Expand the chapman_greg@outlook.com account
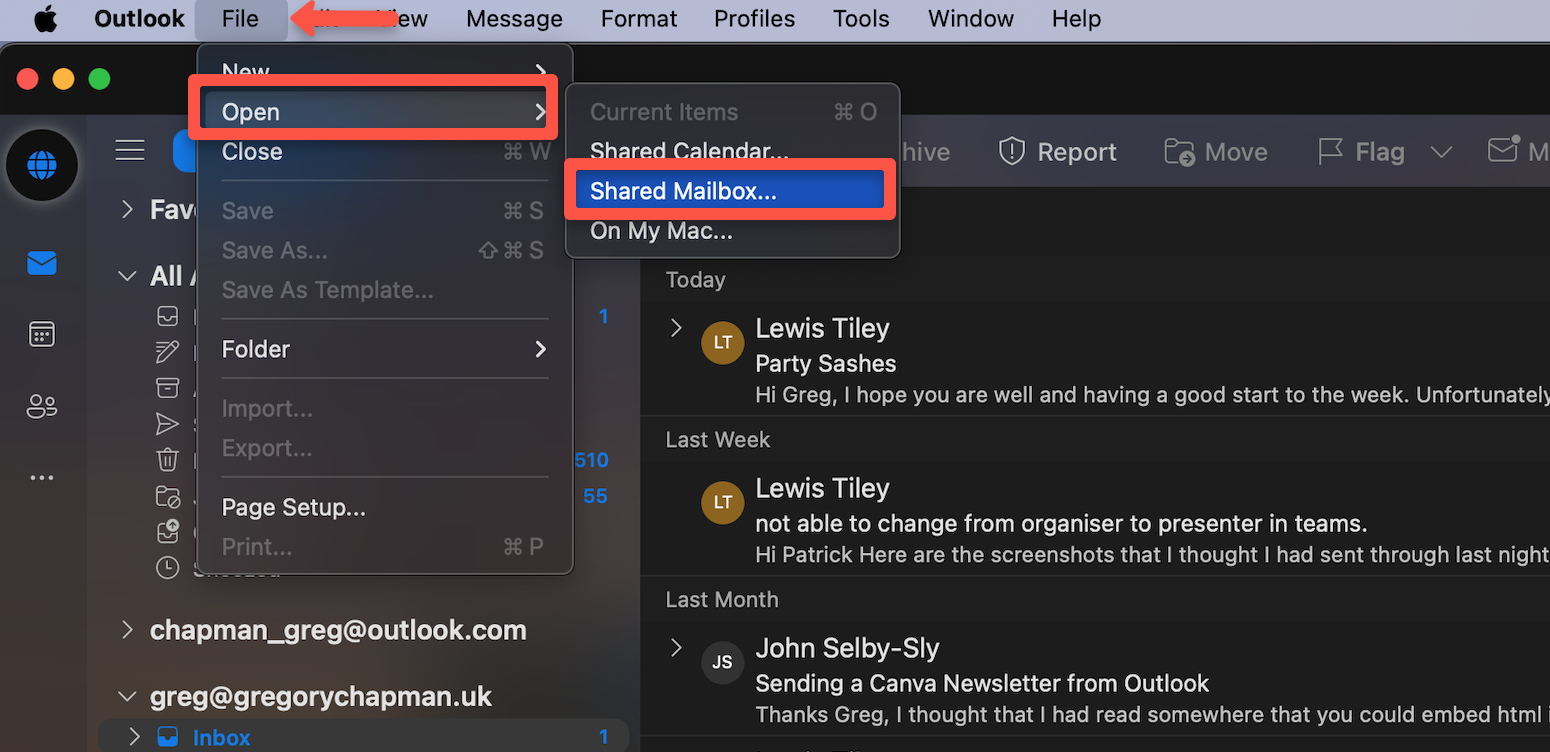Image resolution: width=1550 pixels, height=752 pixels. click(127, 630)
